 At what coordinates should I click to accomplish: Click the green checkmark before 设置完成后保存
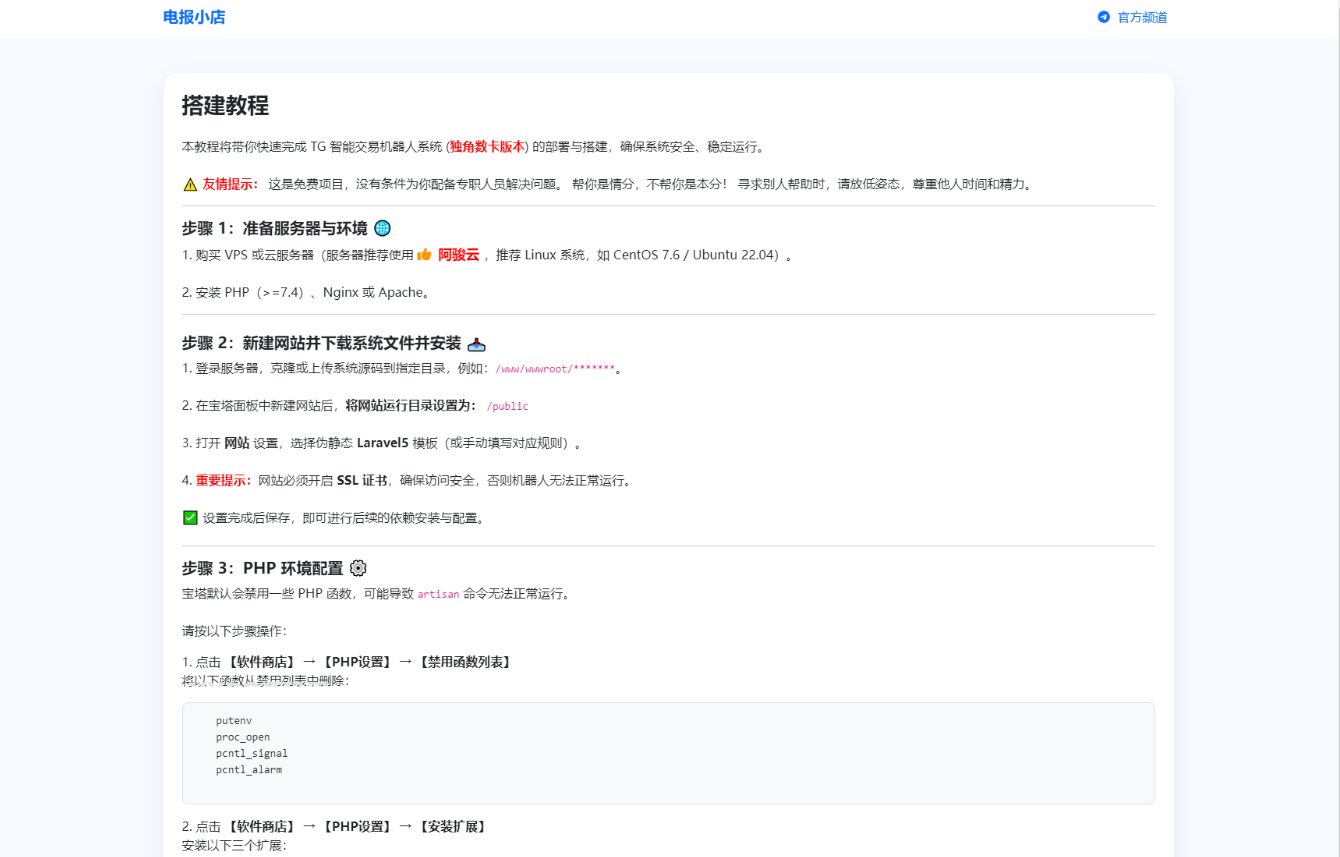tap(189, 518)
